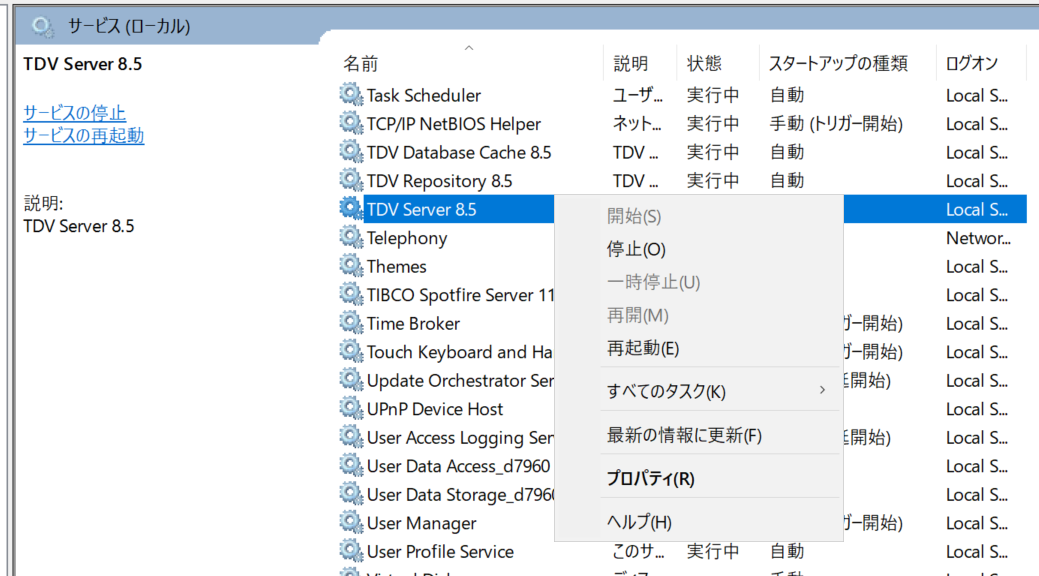The height and width of the screenshot is (576, 1039).
Task: Click the UPnP Device Host gear icon
Action: [x=351, y=408]
